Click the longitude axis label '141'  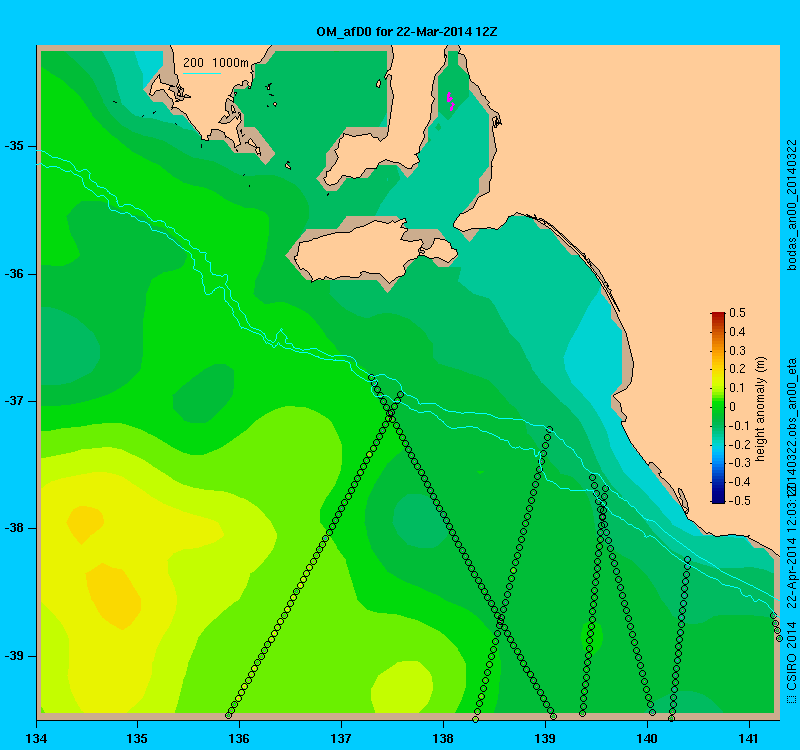[x=749, y=738]
